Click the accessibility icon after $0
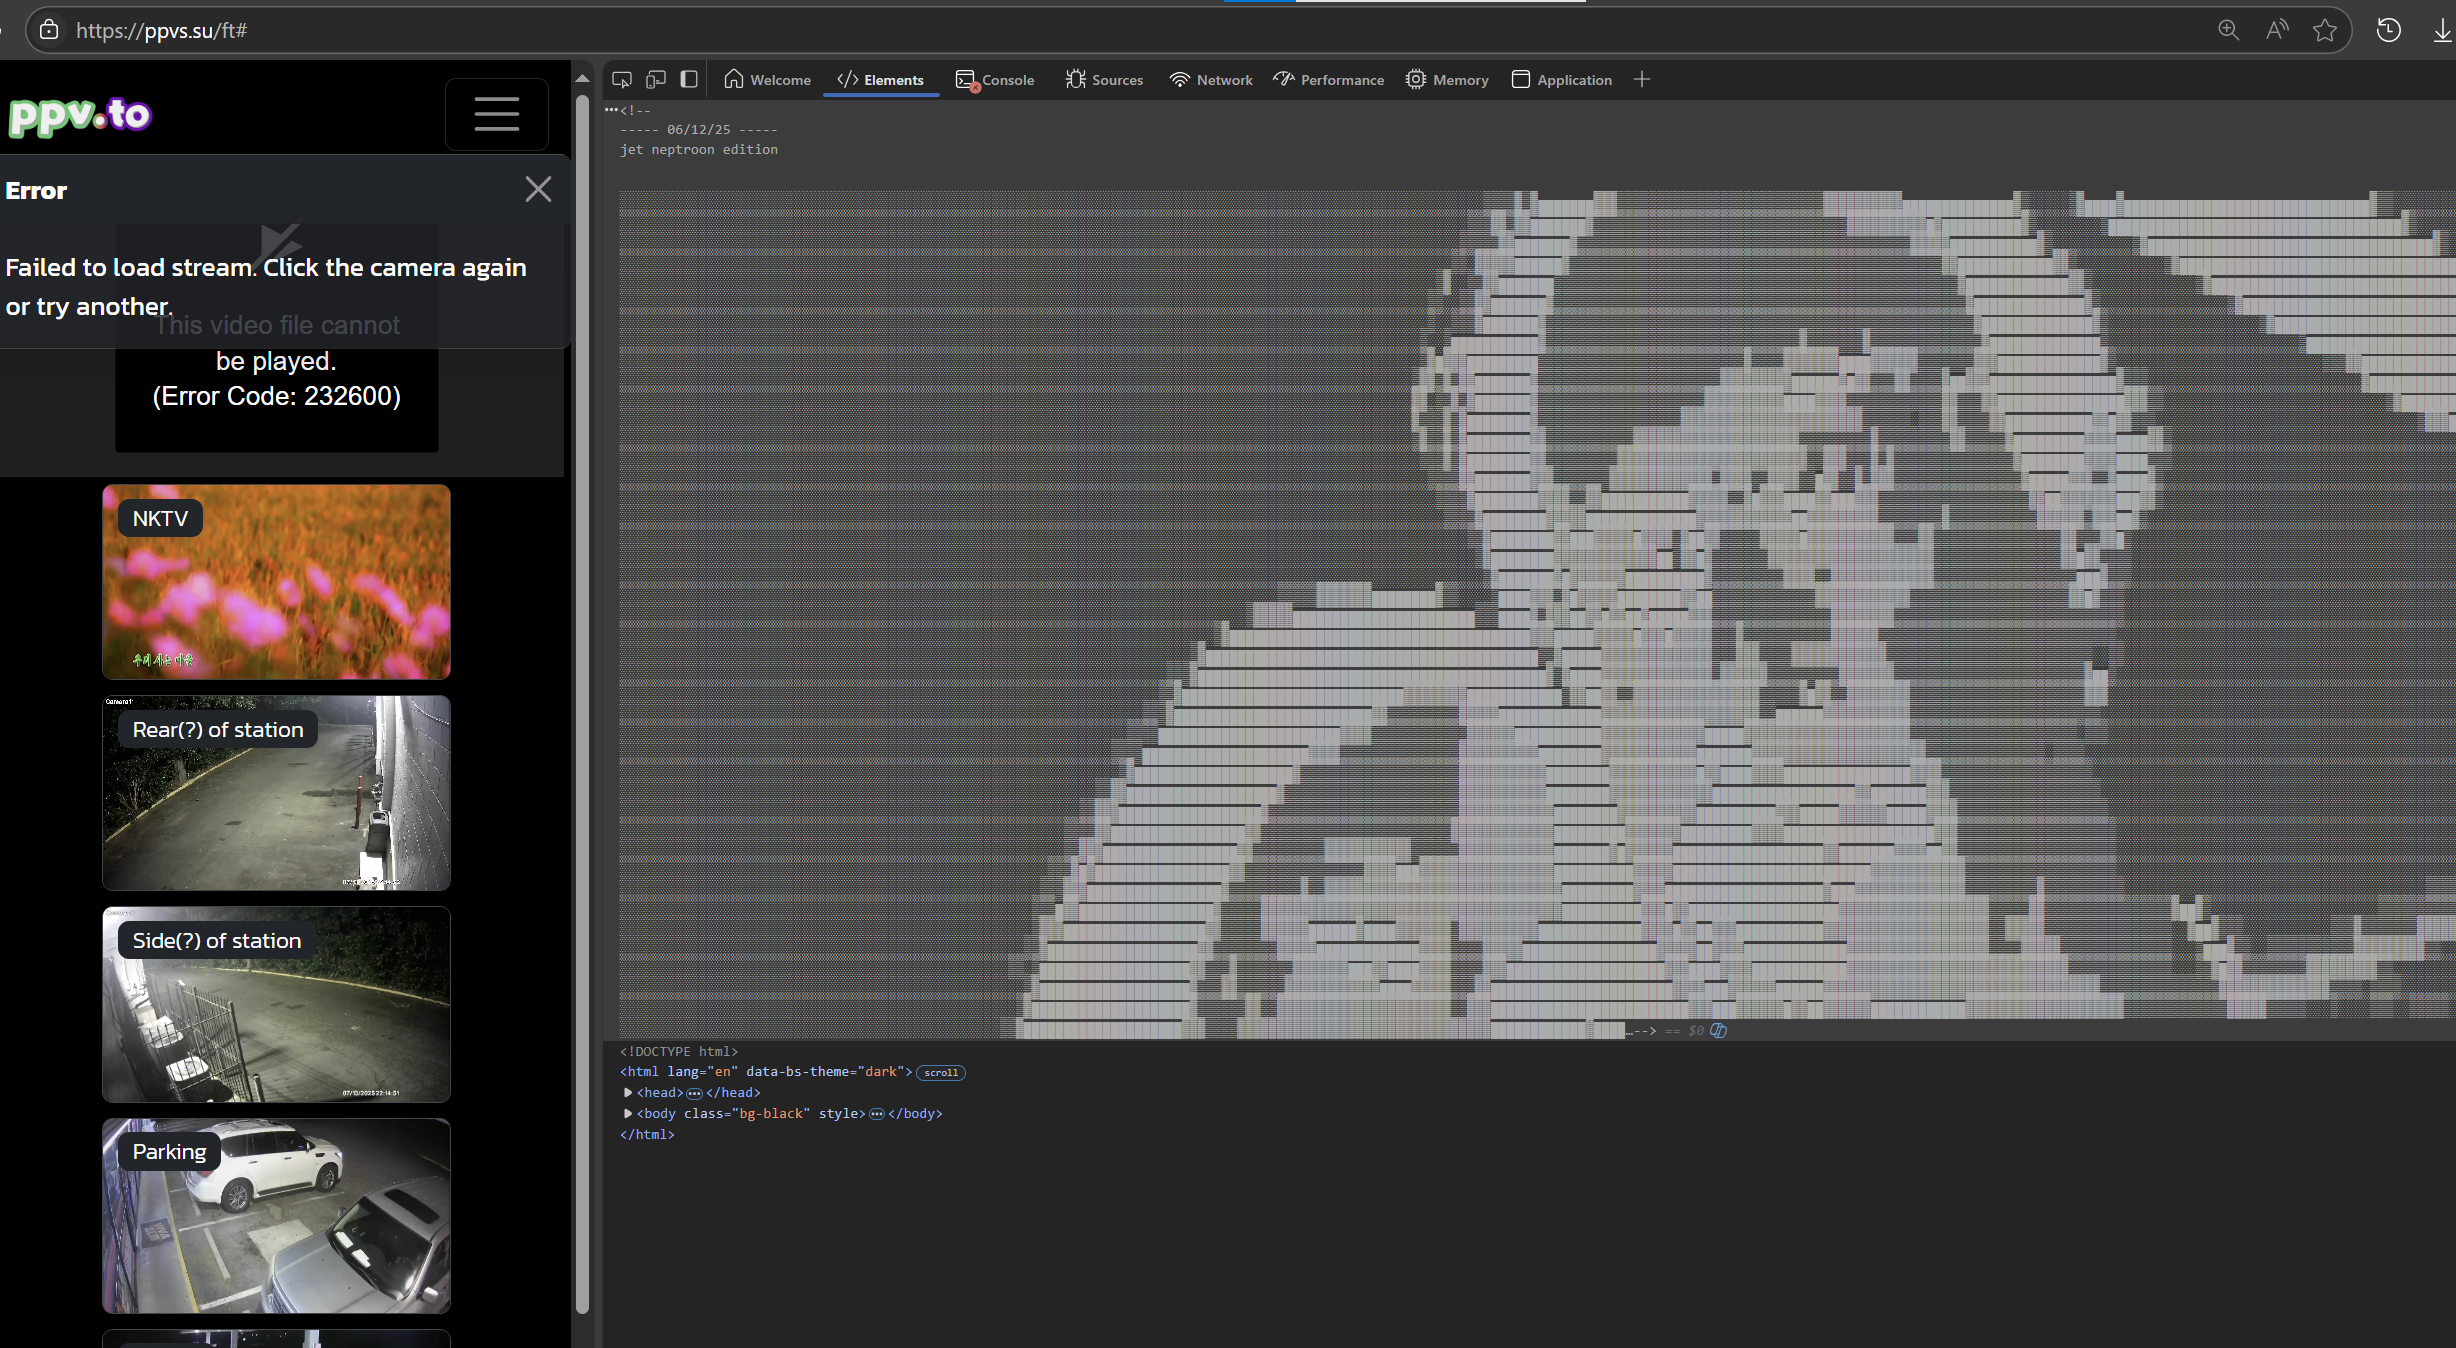2456x1348 pixels. [1718, 1030]
